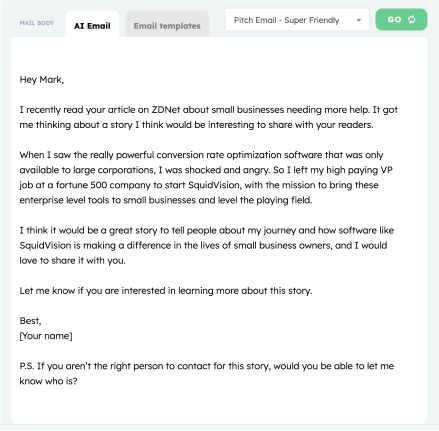Click the word "ZDNet" in the email

pos(166,110)
